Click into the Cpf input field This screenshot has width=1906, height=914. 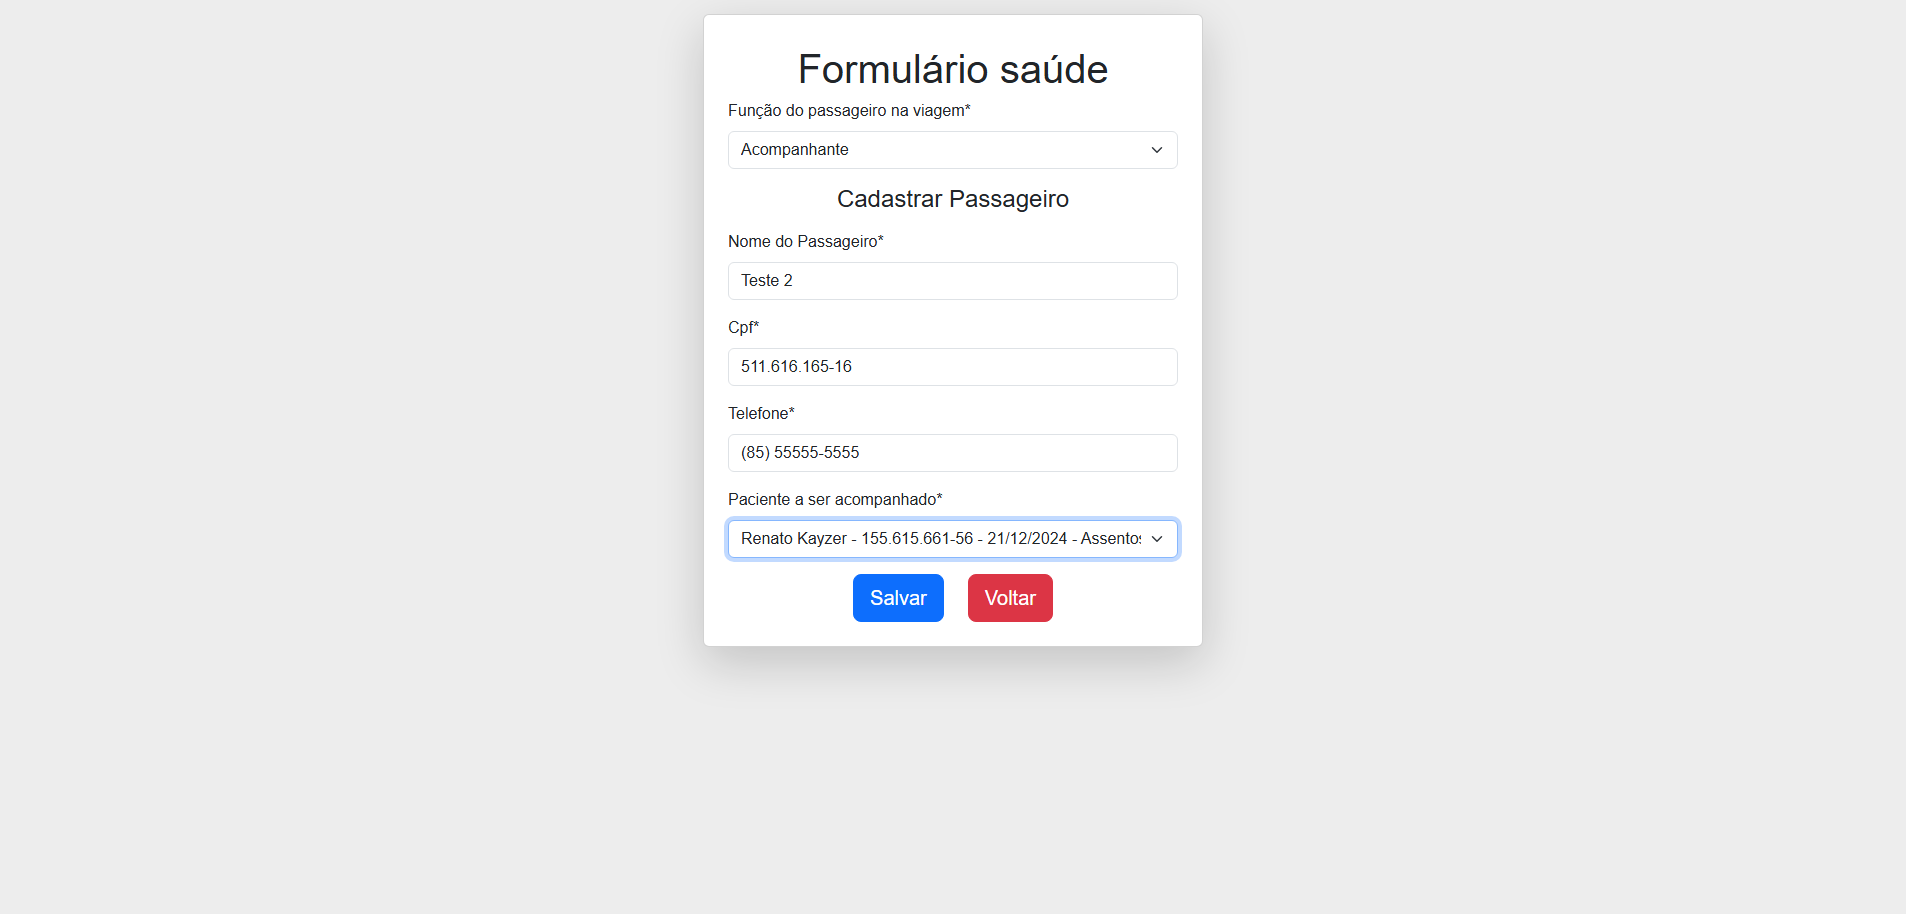click(952, 367)
